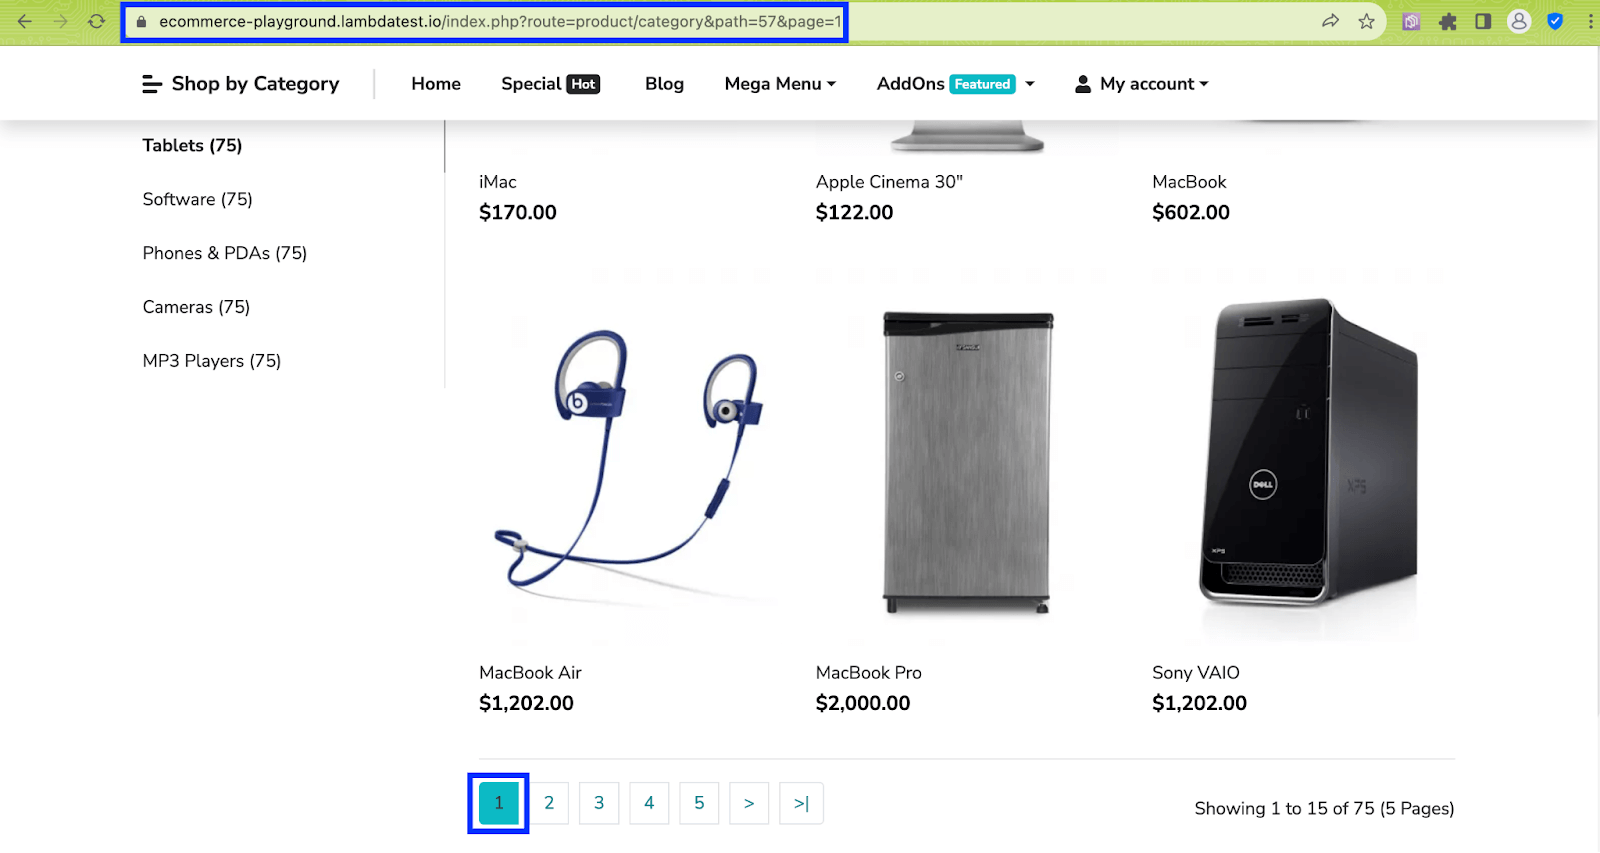Viewport: 1600px width, 853px height.
Task: Click the share page icon
Action: coord(1330,21)
